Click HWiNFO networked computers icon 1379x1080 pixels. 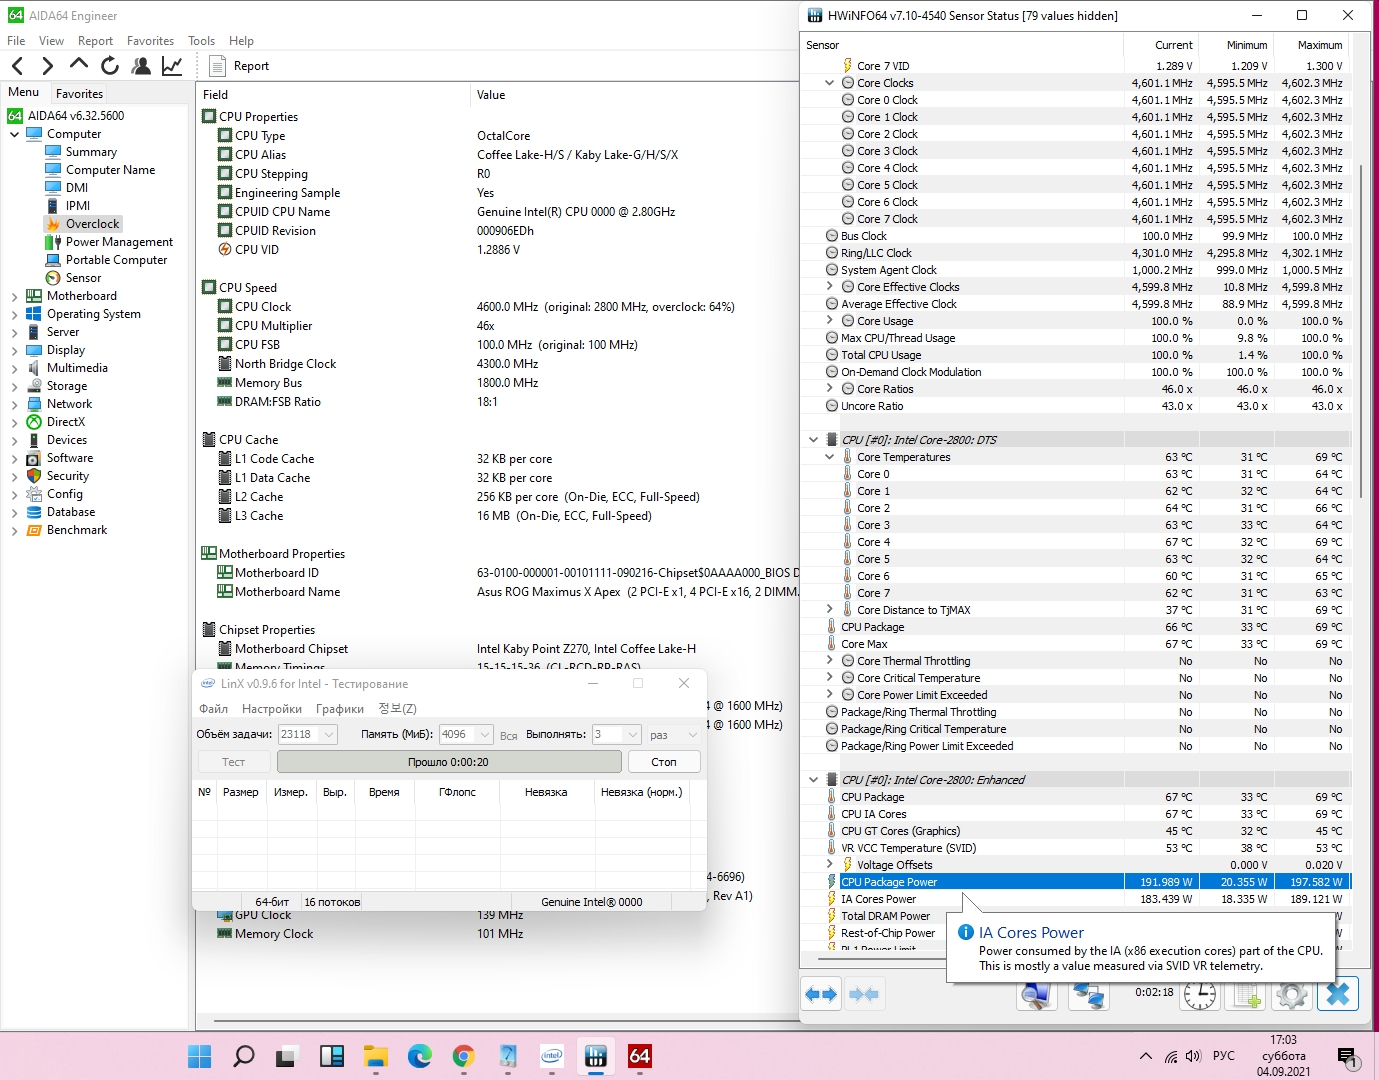pos(1088,995)
